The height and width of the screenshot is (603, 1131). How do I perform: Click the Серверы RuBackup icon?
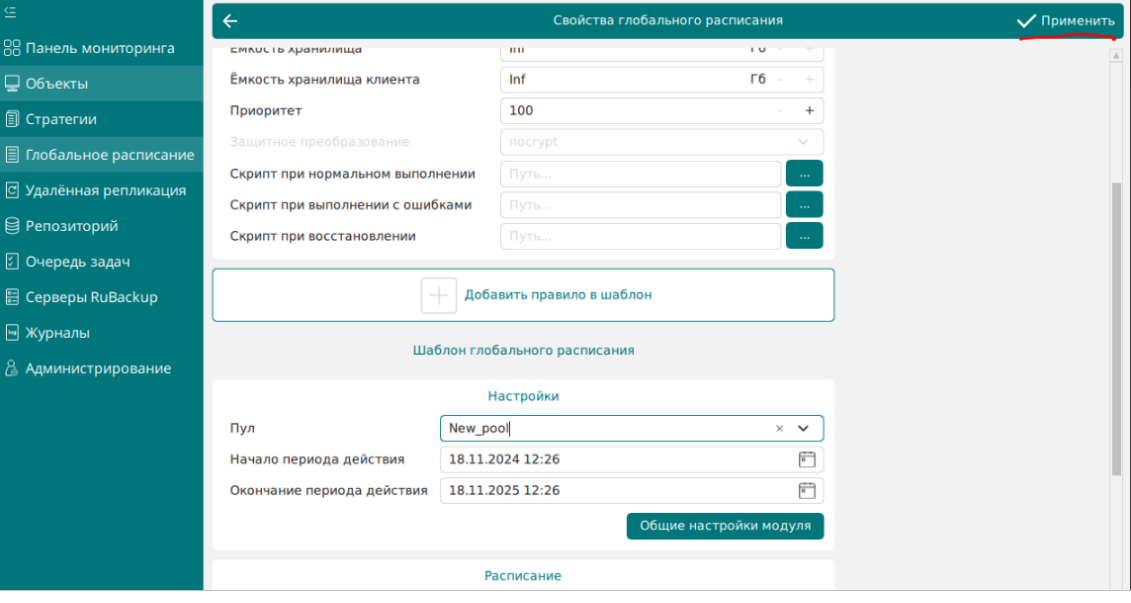[x=12, y=297]
